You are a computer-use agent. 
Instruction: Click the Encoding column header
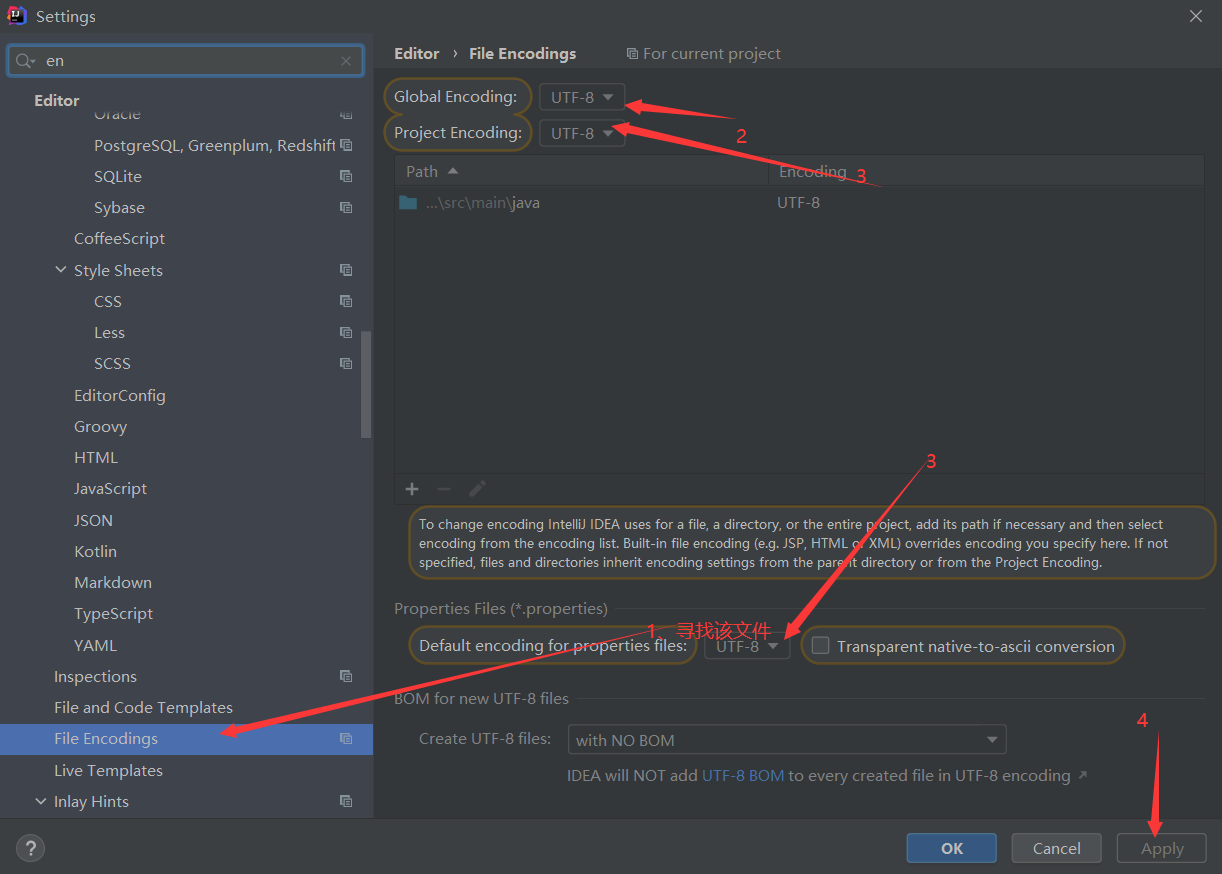coord(986,171)
